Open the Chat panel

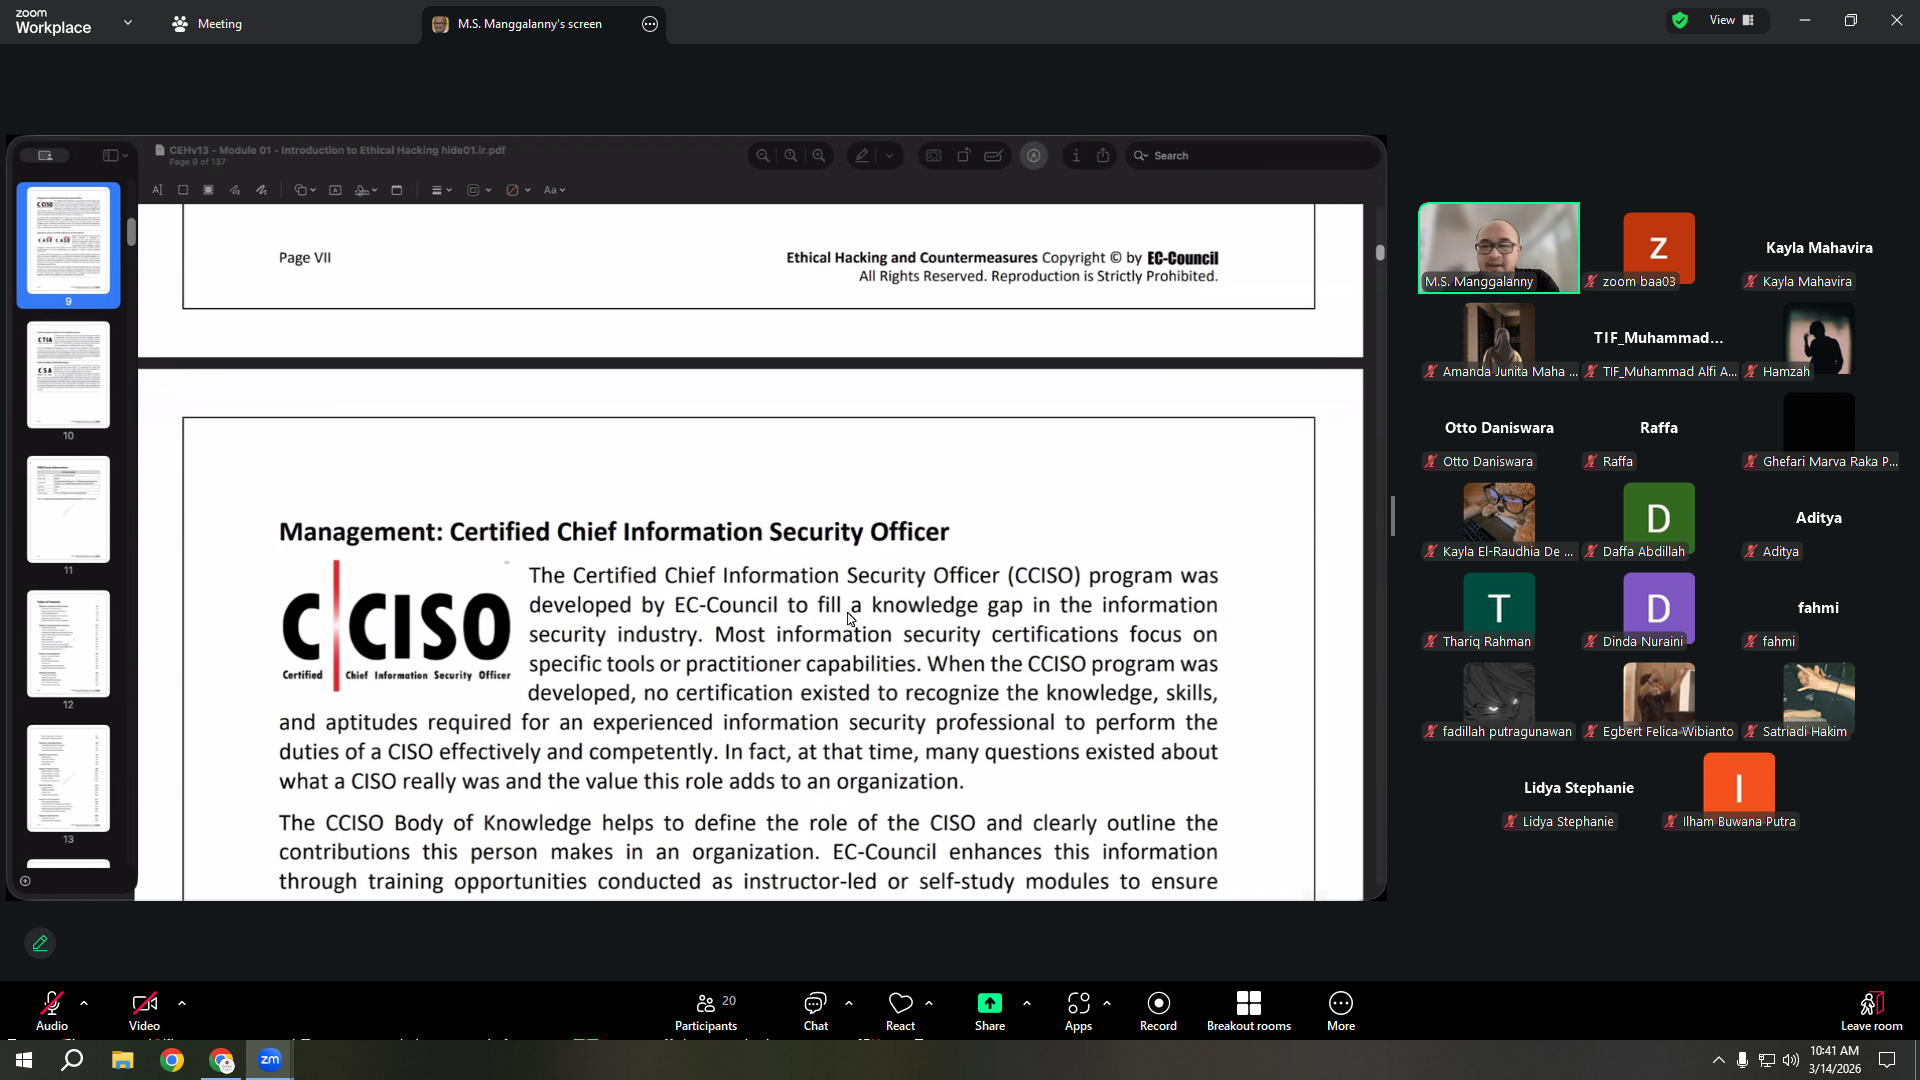[816, 1010]
